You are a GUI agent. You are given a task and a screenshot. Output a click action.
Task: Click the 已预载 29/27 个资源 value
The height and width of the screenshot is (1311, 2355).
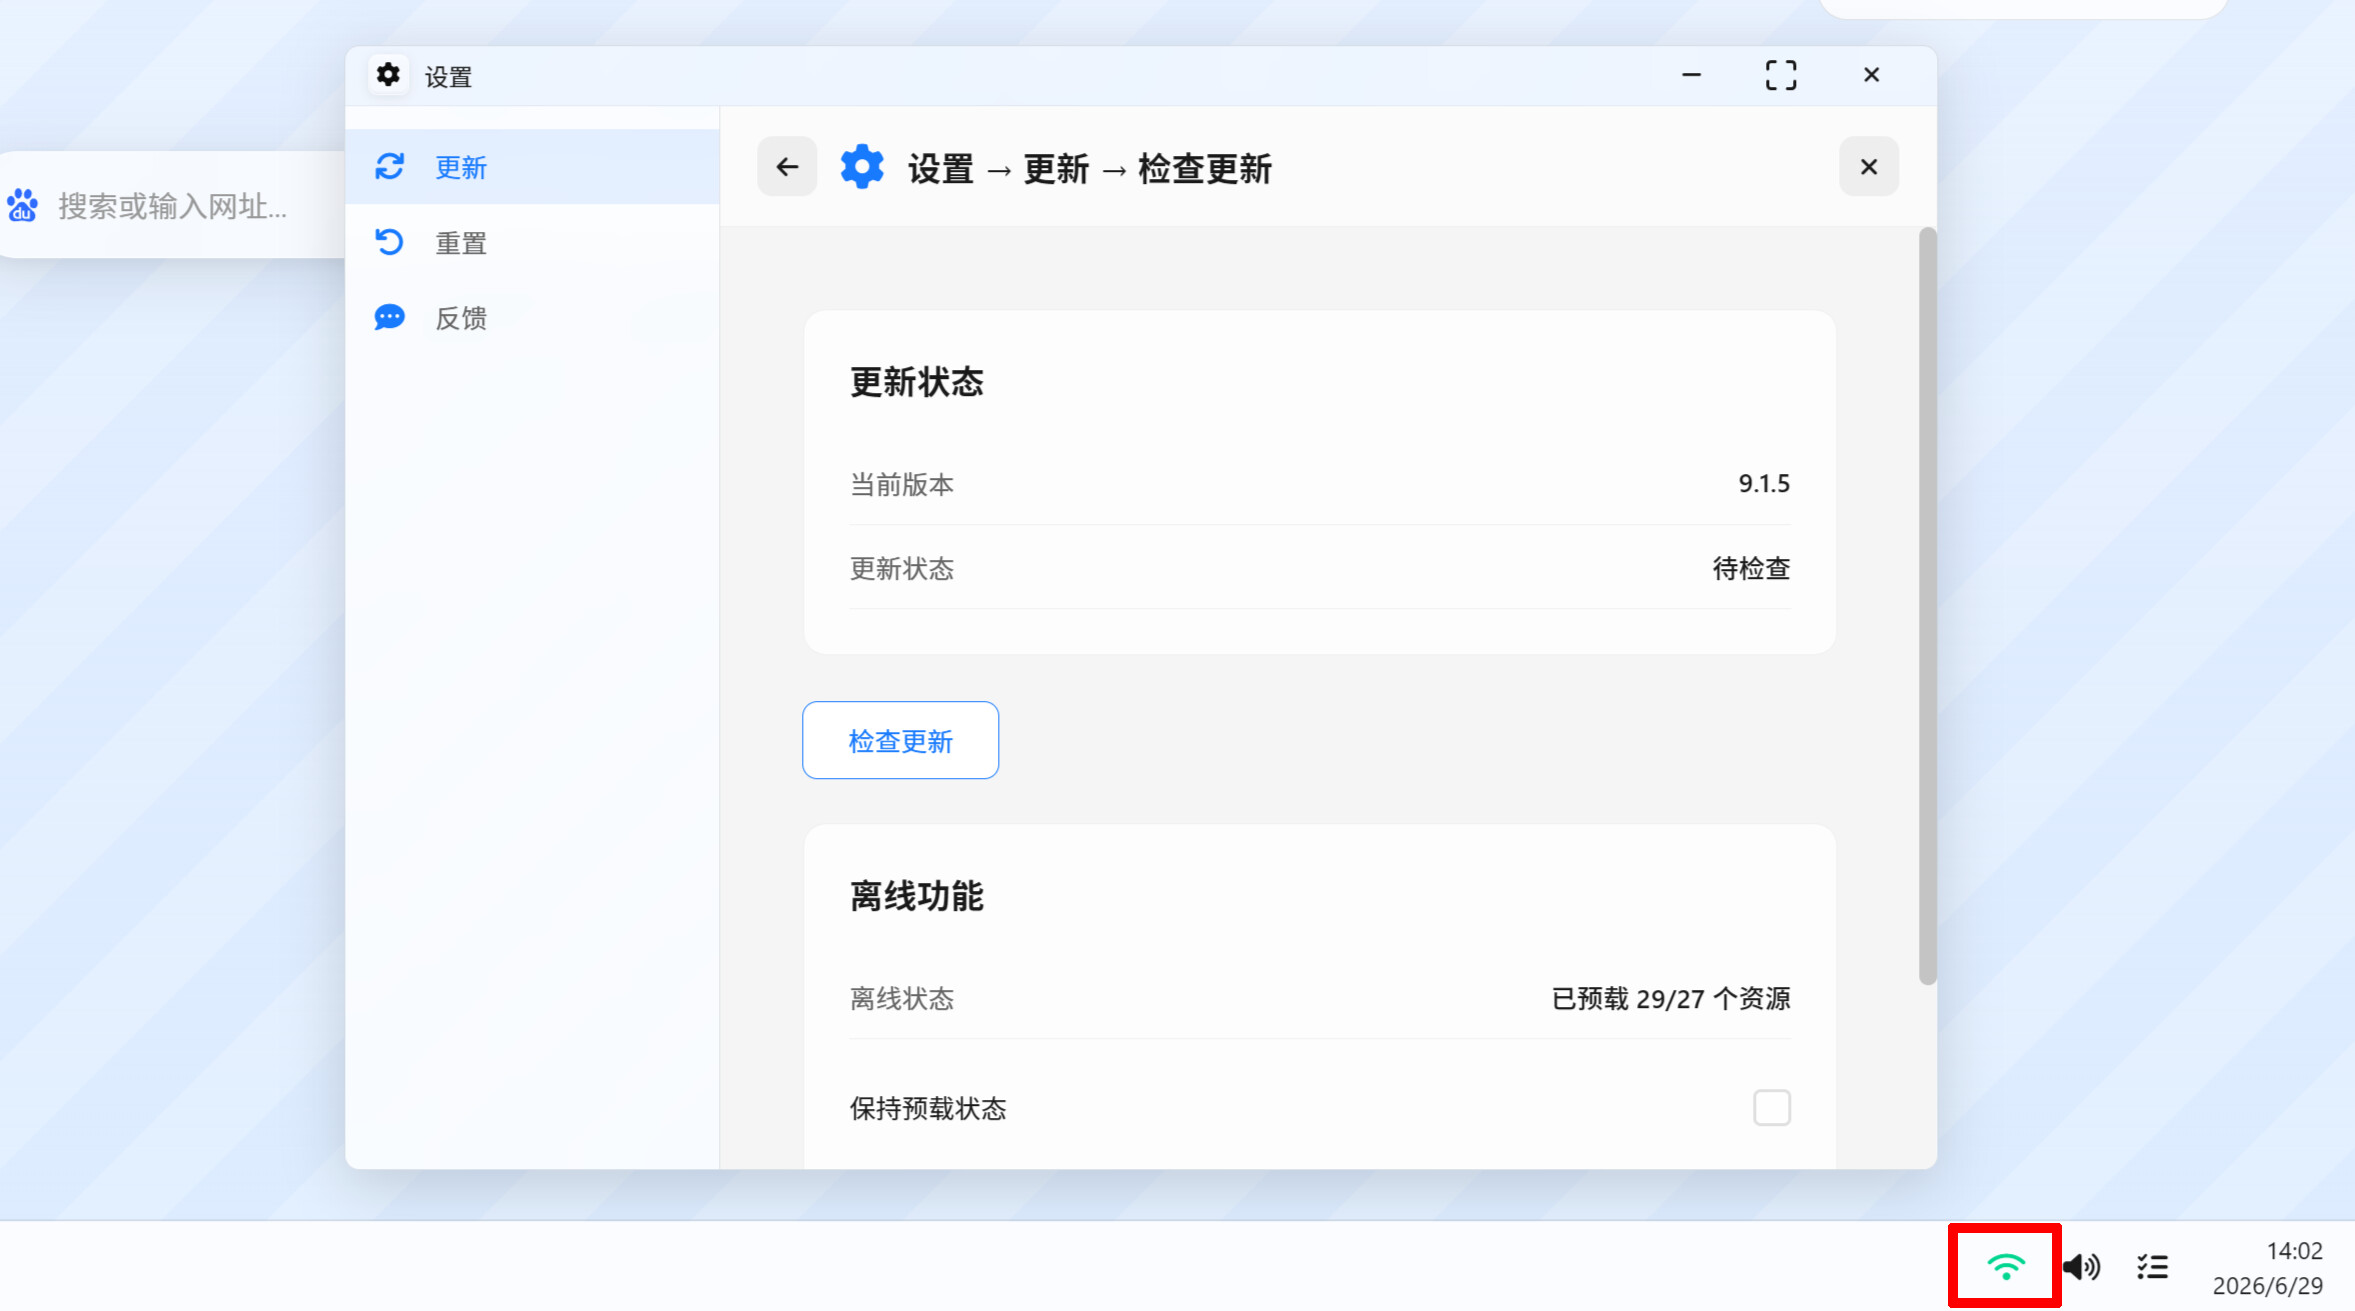(x=1671, y=999)
